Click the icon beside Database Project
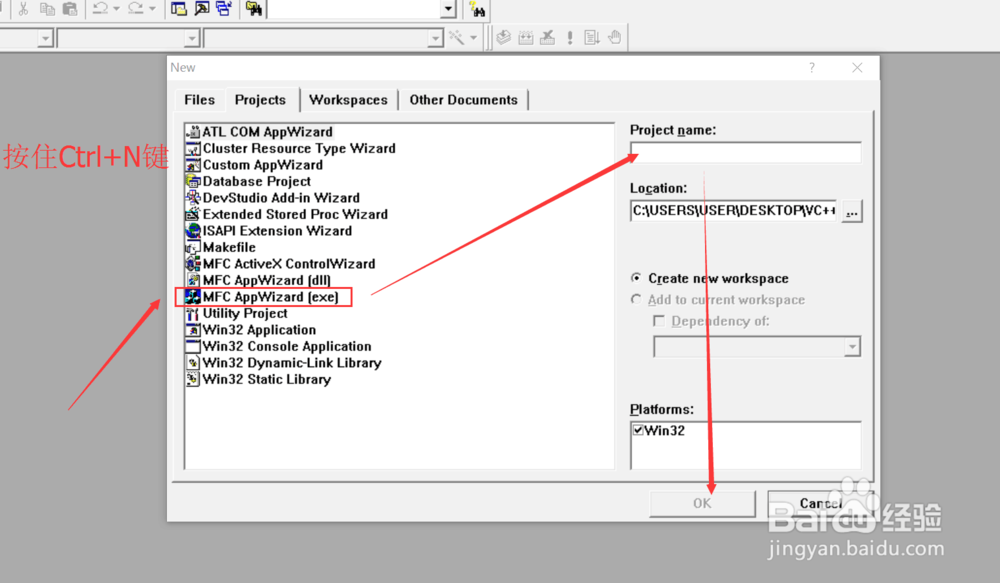The height and width of the screenshot is (583, 1000). (x=193, y=181)
